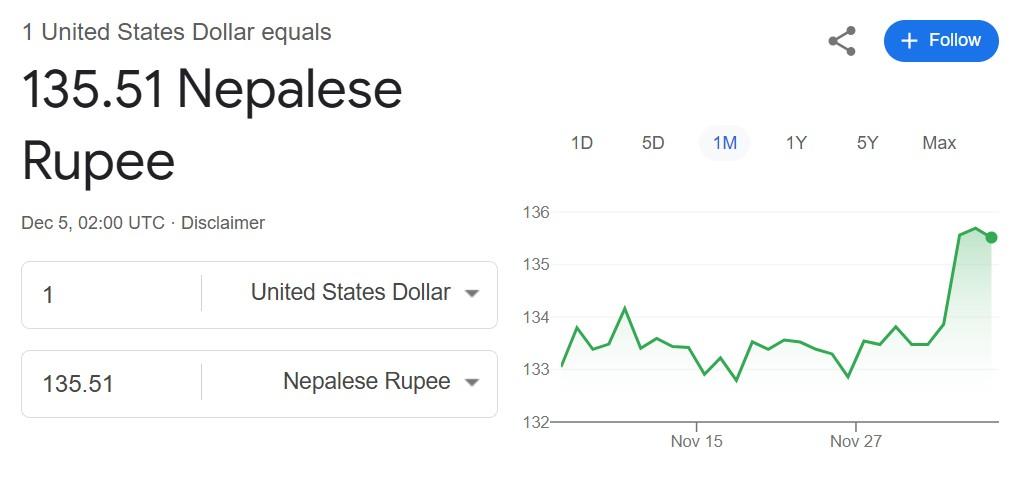Choose the 1M chart range
Screen dimensions: 1017x484
[725, 143]
